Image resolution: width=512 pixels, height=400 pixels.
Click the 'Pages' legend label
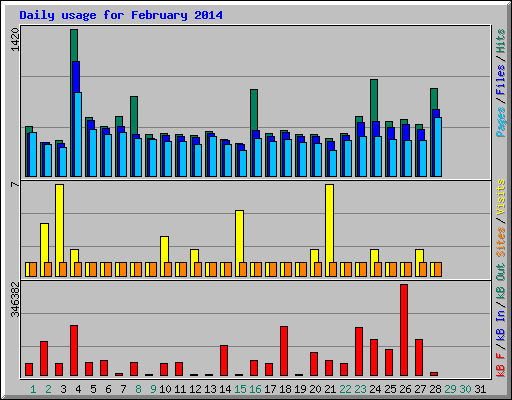[x=500, y=122]
